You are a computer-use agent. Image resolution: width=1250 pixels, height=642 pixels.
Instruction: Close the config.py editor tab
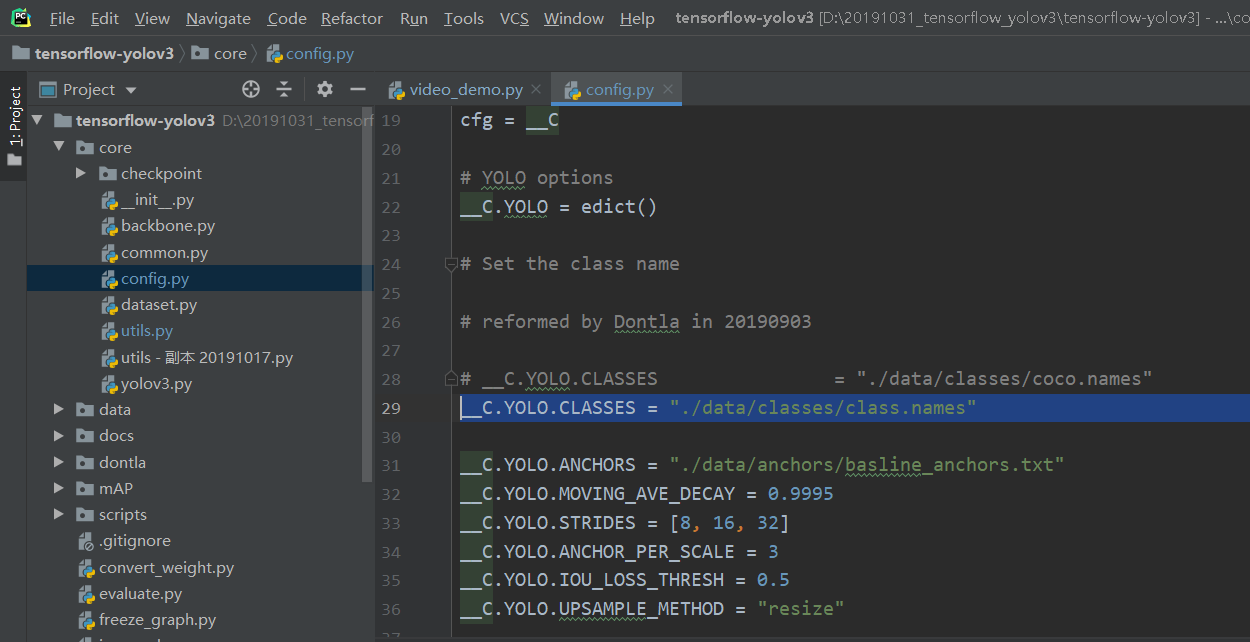point(667,88)
